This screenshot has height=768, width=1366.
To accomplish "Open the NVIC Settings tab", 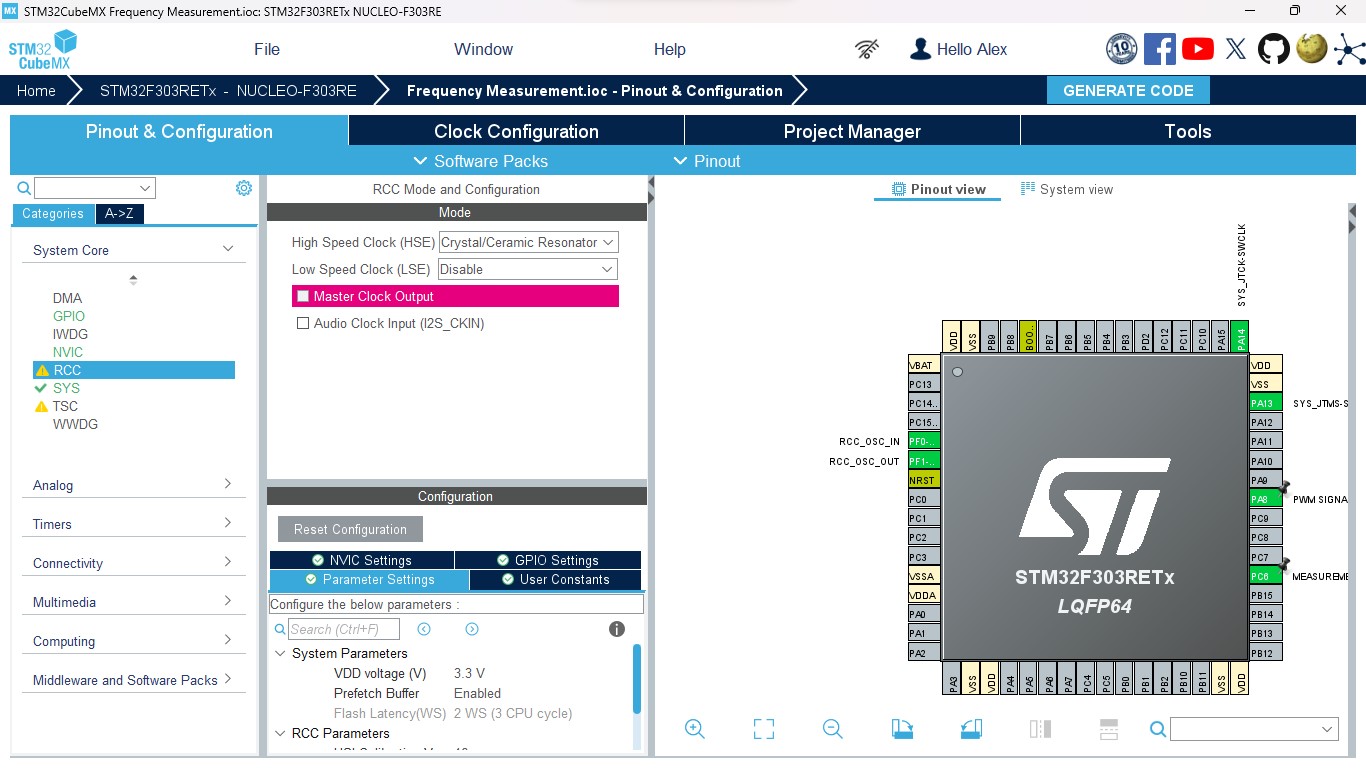I will point(362,560).
